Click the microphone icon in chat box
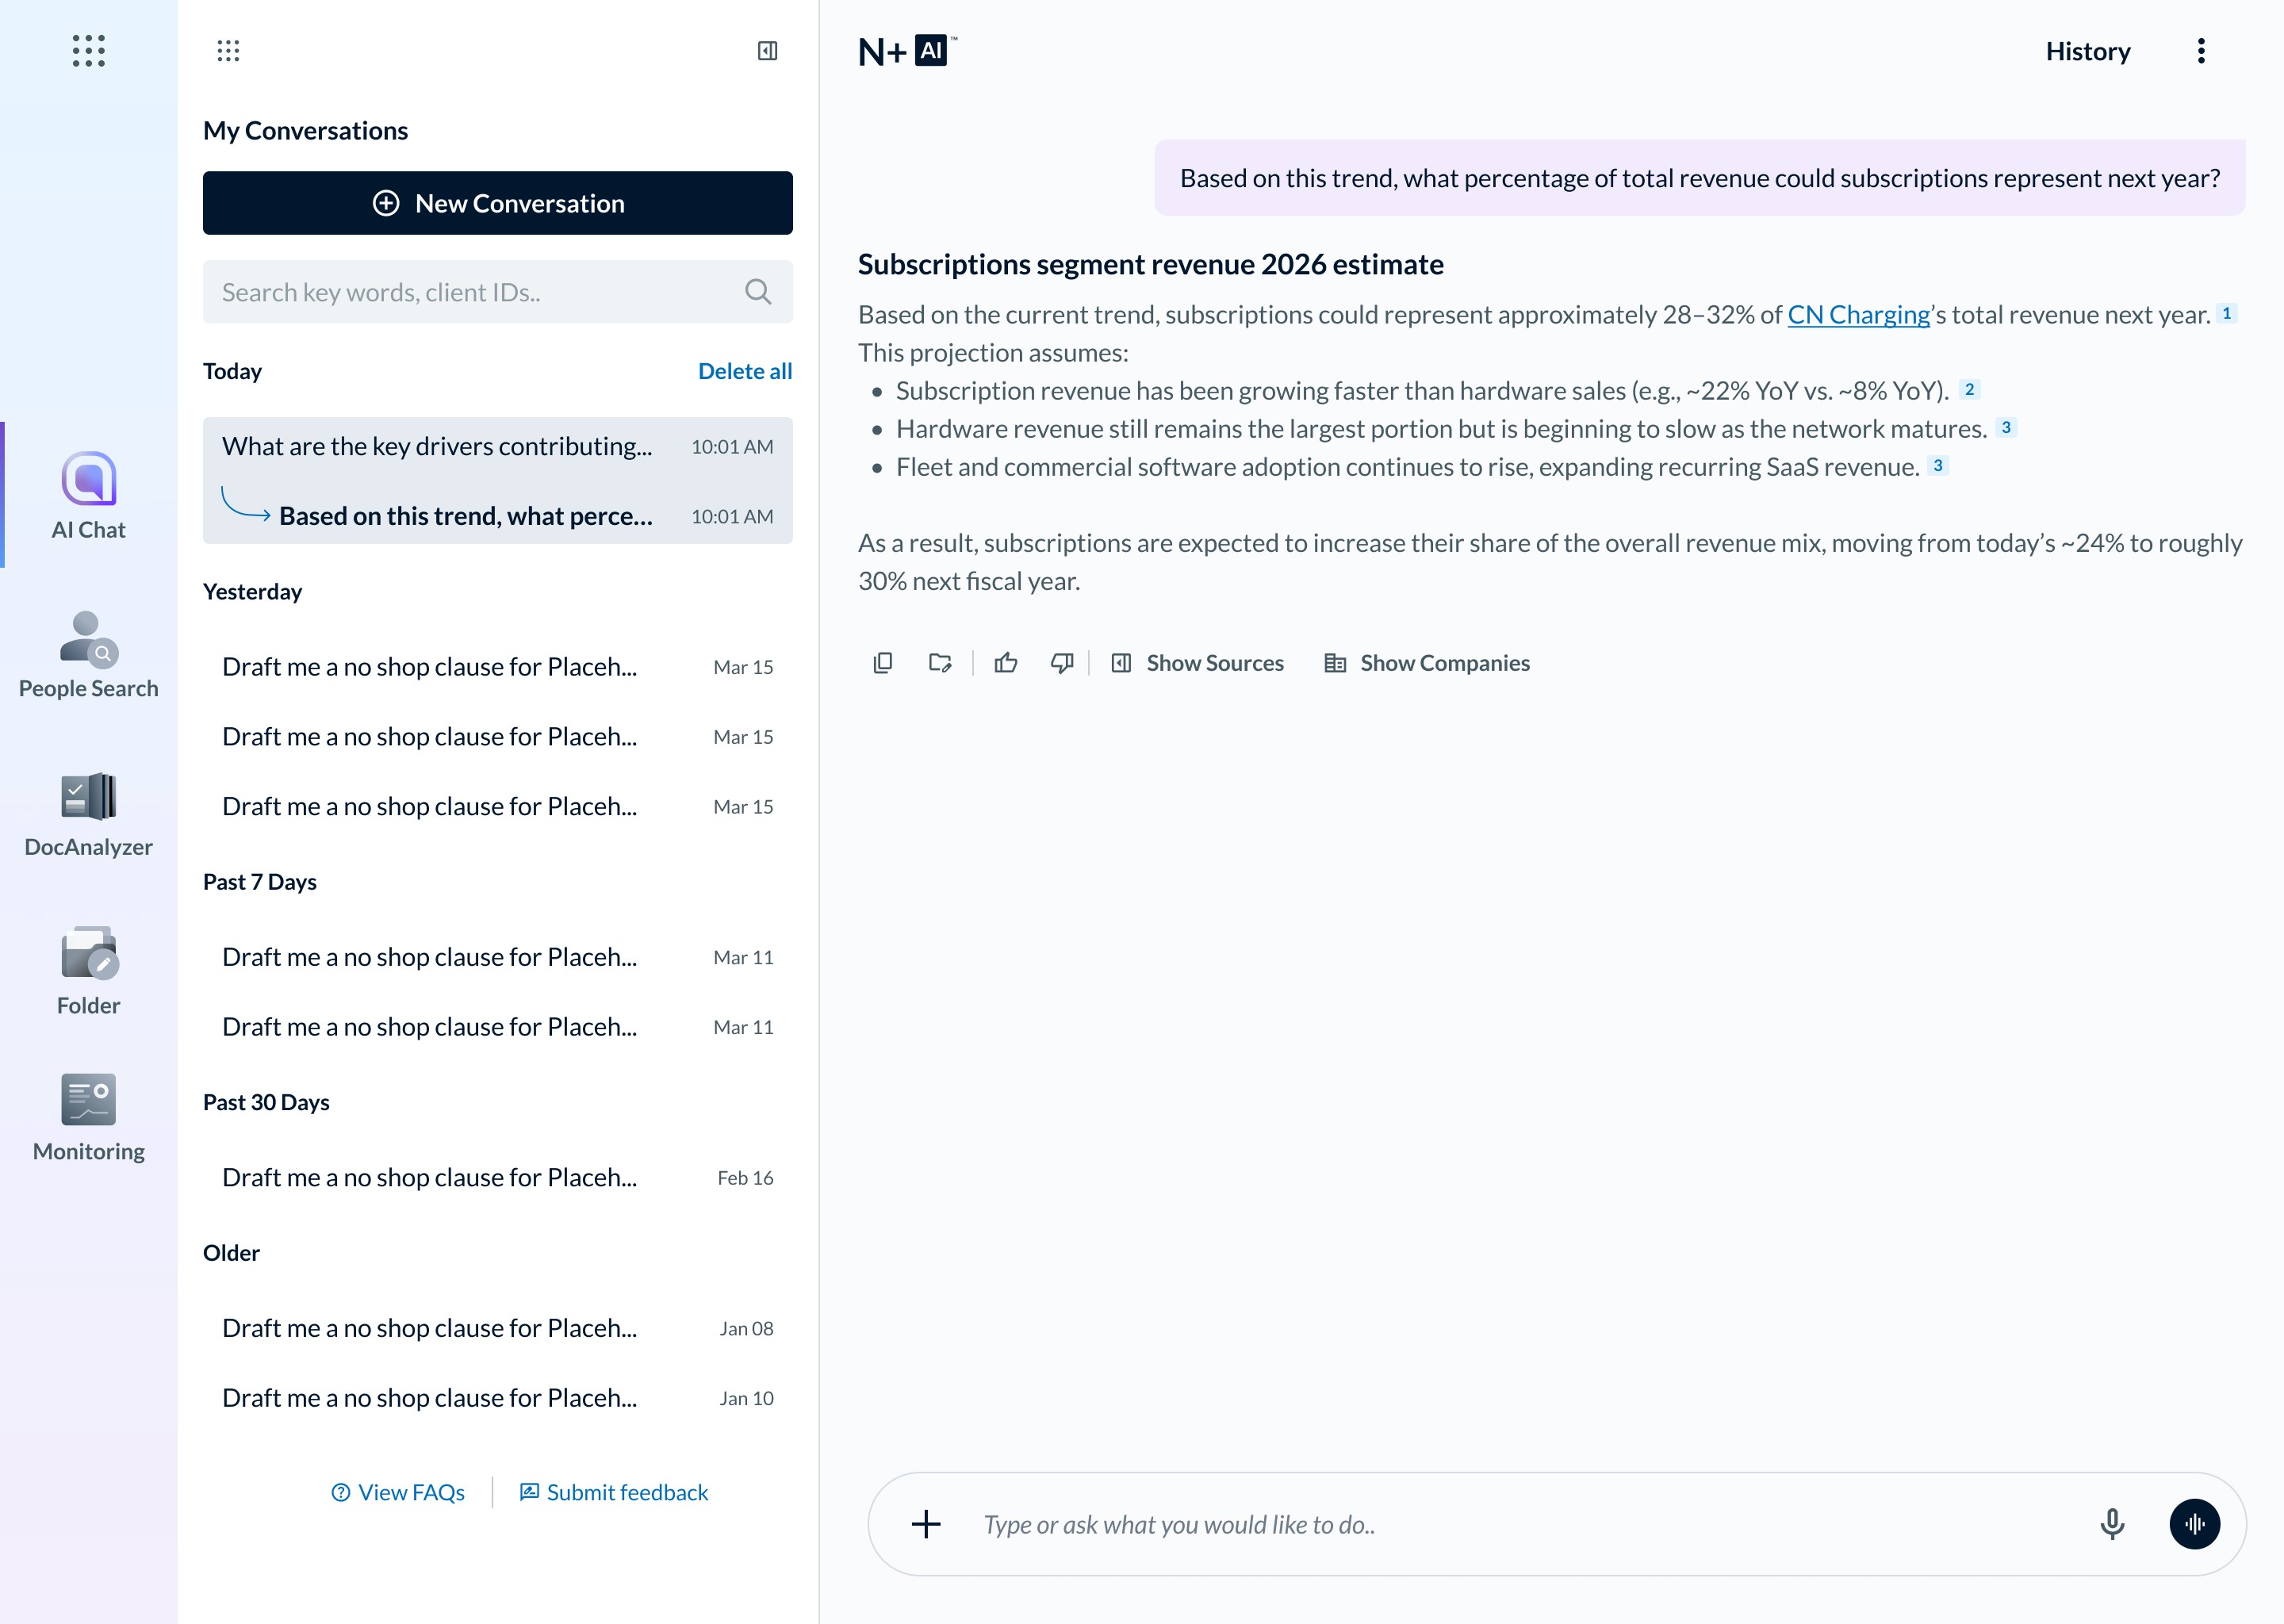 (x=2112, y=1524)
